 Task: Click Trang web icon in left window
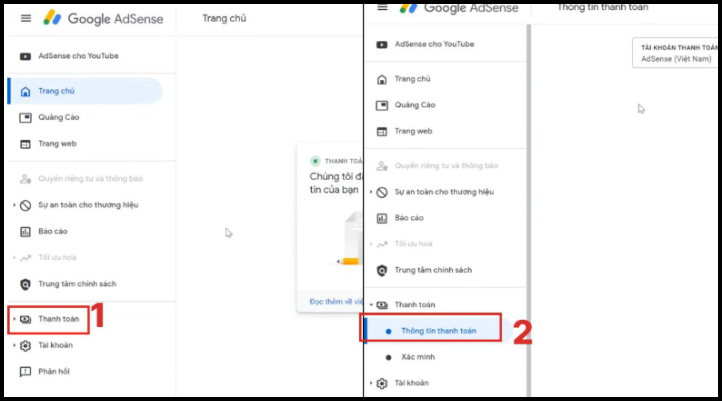(25, 144)
